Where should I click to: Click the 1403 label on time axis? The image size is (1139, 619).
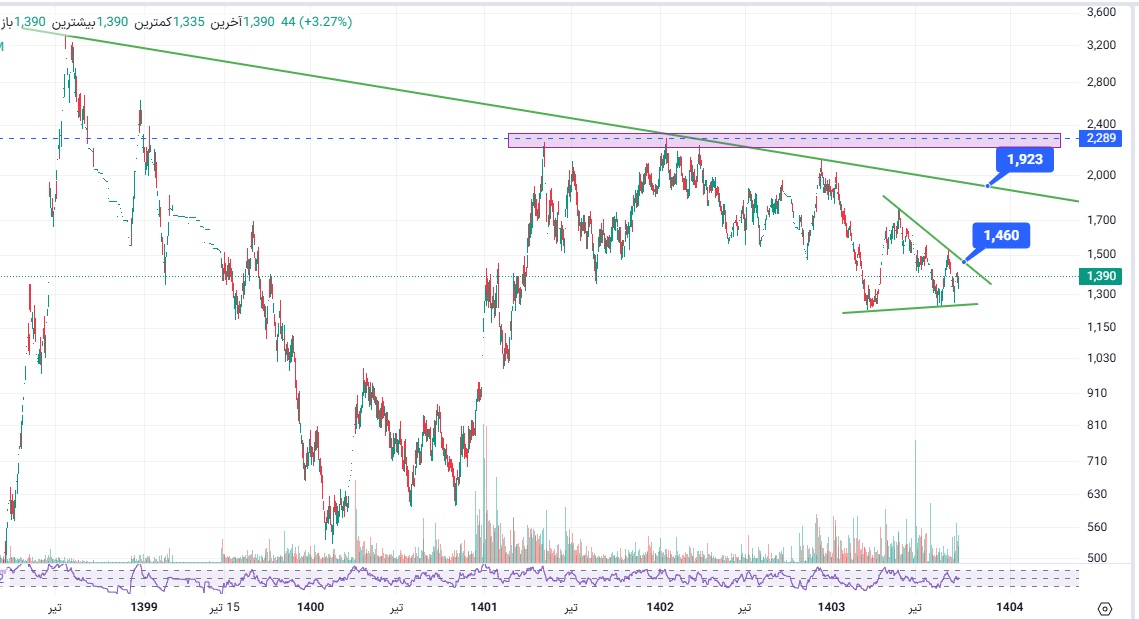pos(831,607)
